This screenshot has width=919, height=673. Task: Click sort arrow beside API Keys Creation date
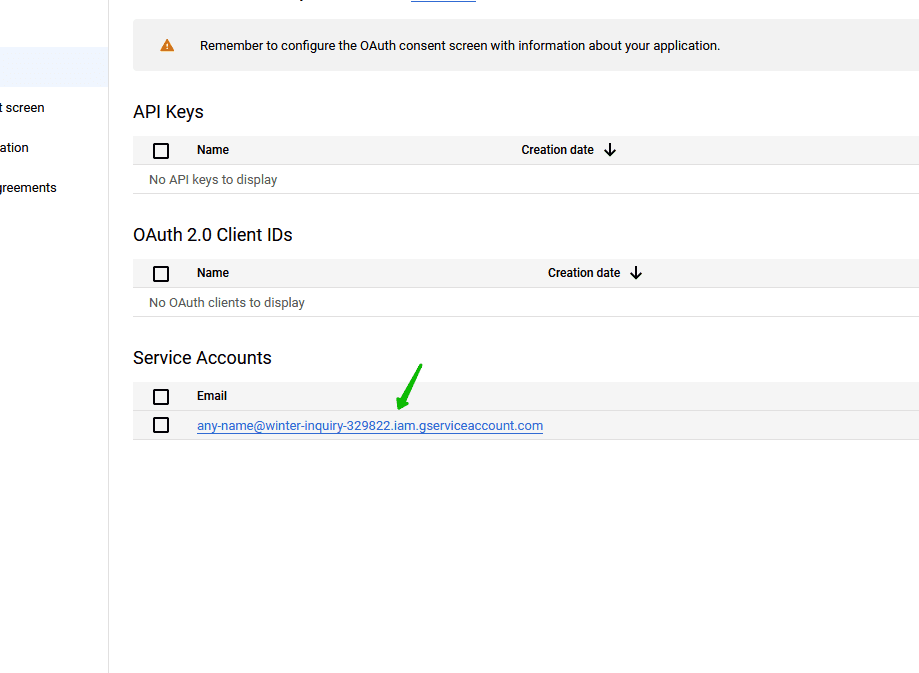(x=610, y=150)
